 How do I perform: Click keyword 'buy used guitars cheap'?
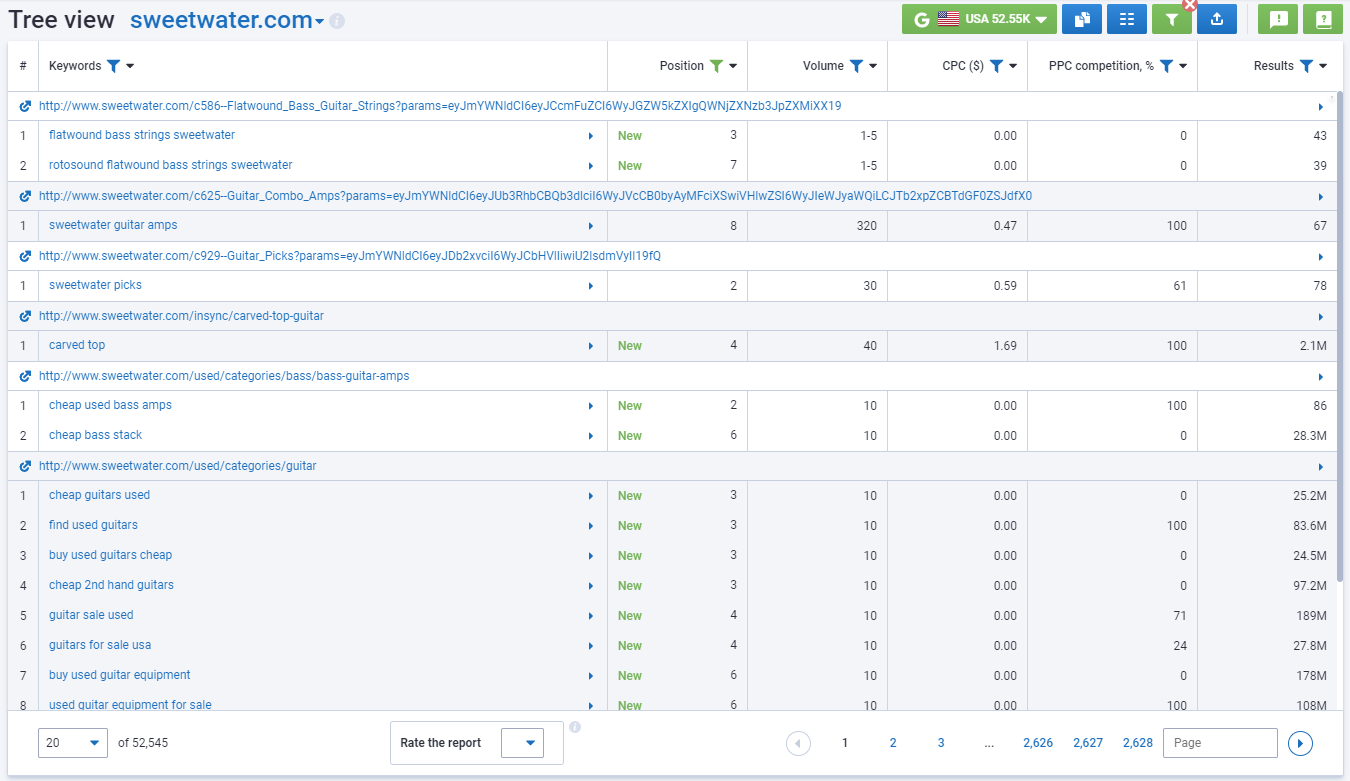110,555
